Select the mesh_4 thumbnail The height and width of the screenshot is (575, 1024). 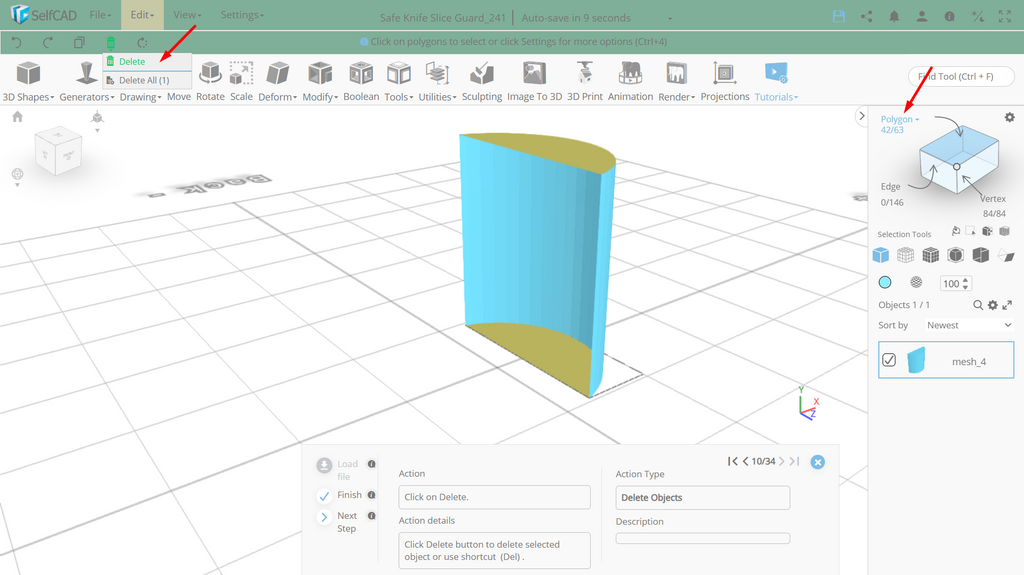(916, 360)
